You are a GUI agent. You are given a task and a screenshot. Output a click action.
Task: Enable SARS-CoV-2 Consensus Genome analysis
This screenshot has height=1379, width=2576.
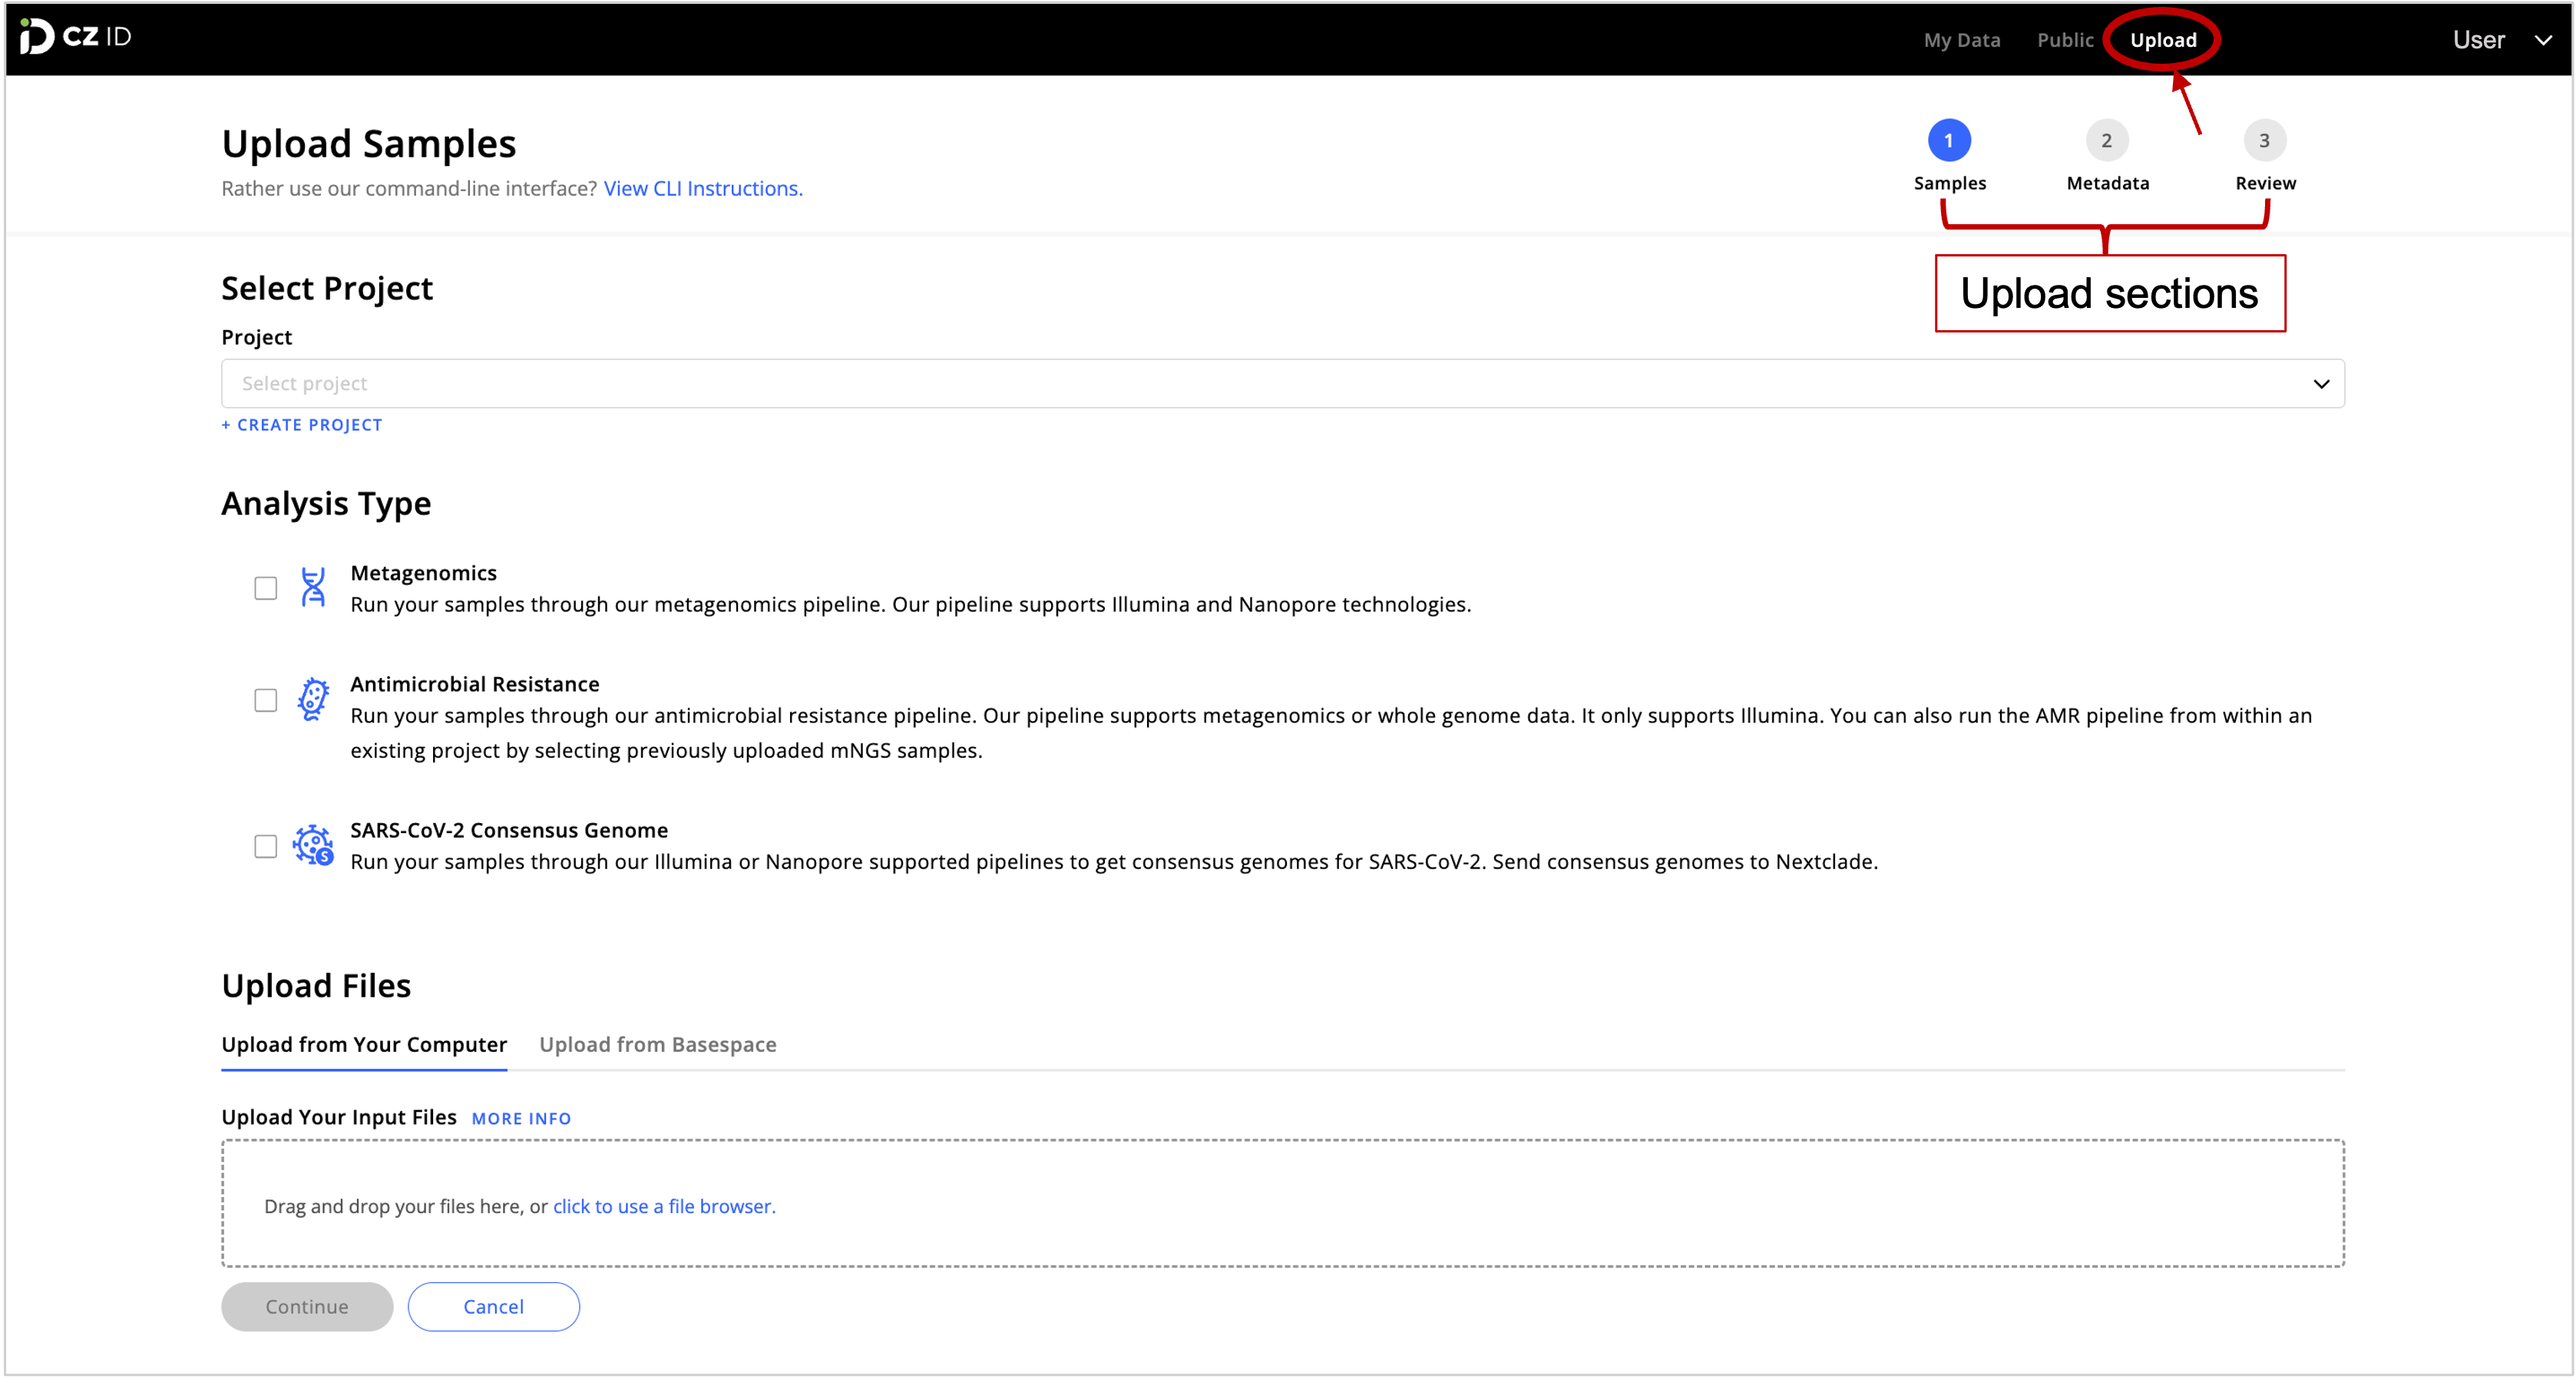coord(265,846)
